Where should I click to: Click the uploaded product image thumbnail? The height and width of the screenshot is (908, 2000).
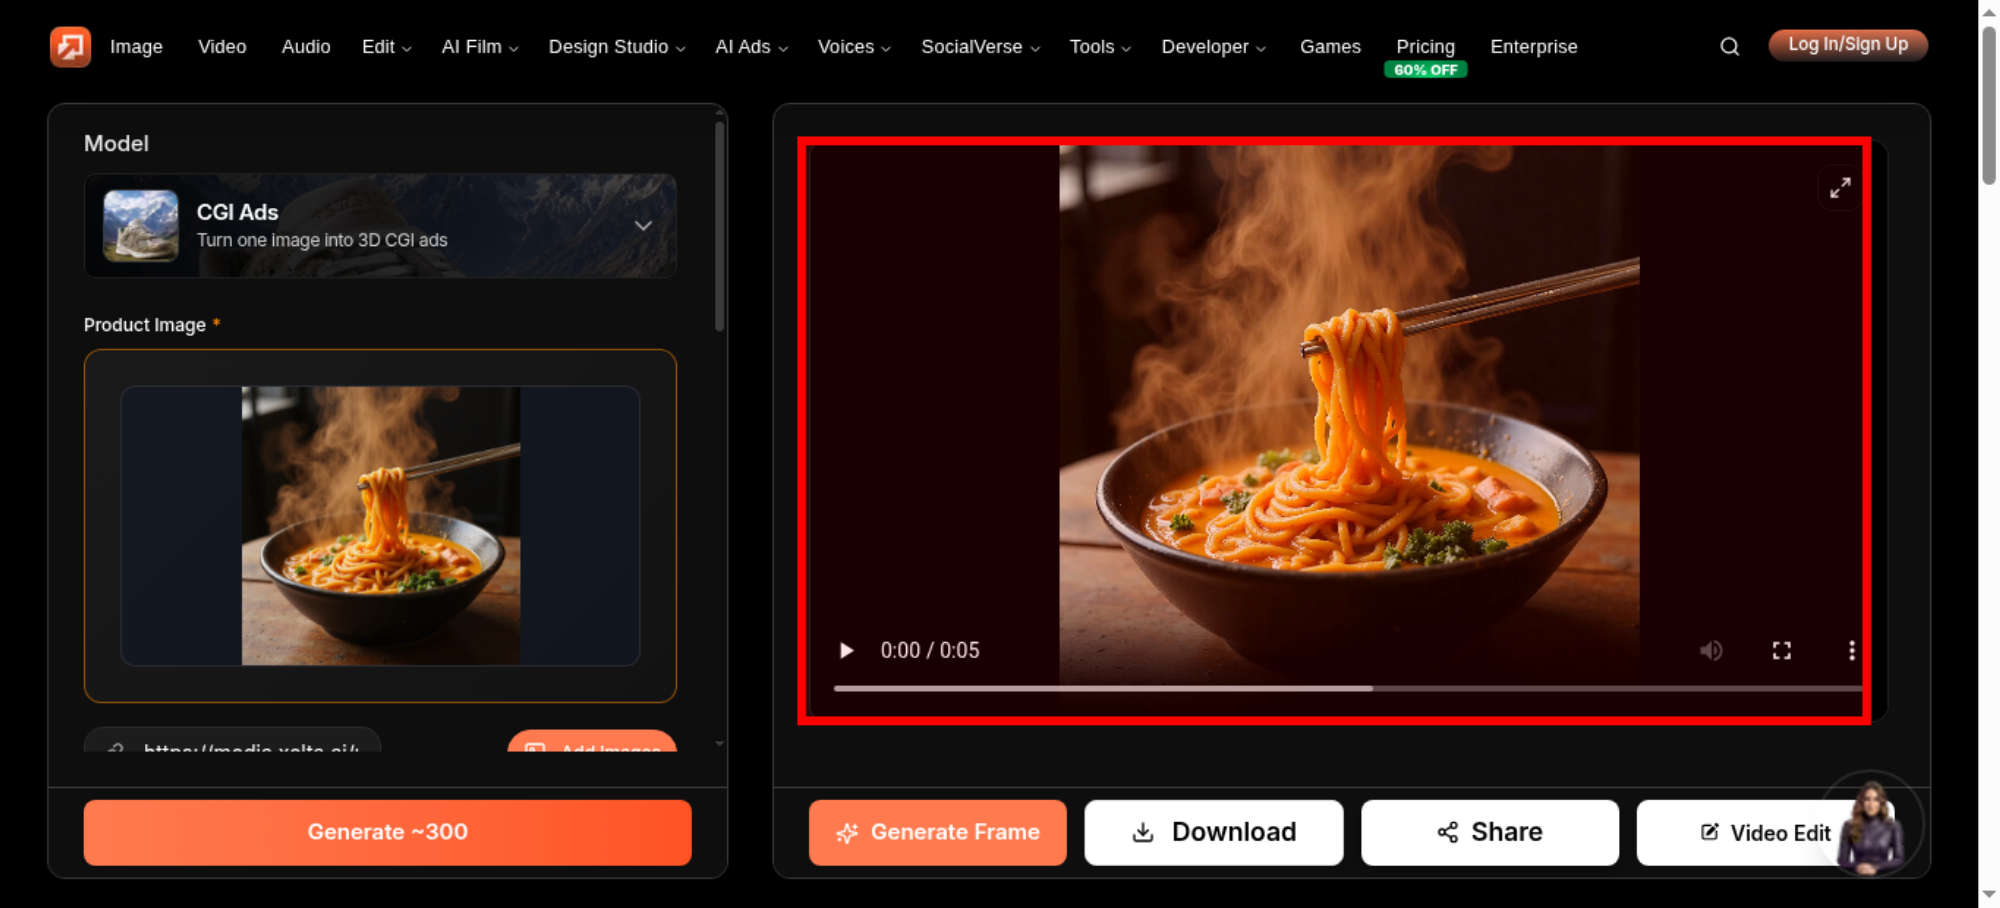380,526
